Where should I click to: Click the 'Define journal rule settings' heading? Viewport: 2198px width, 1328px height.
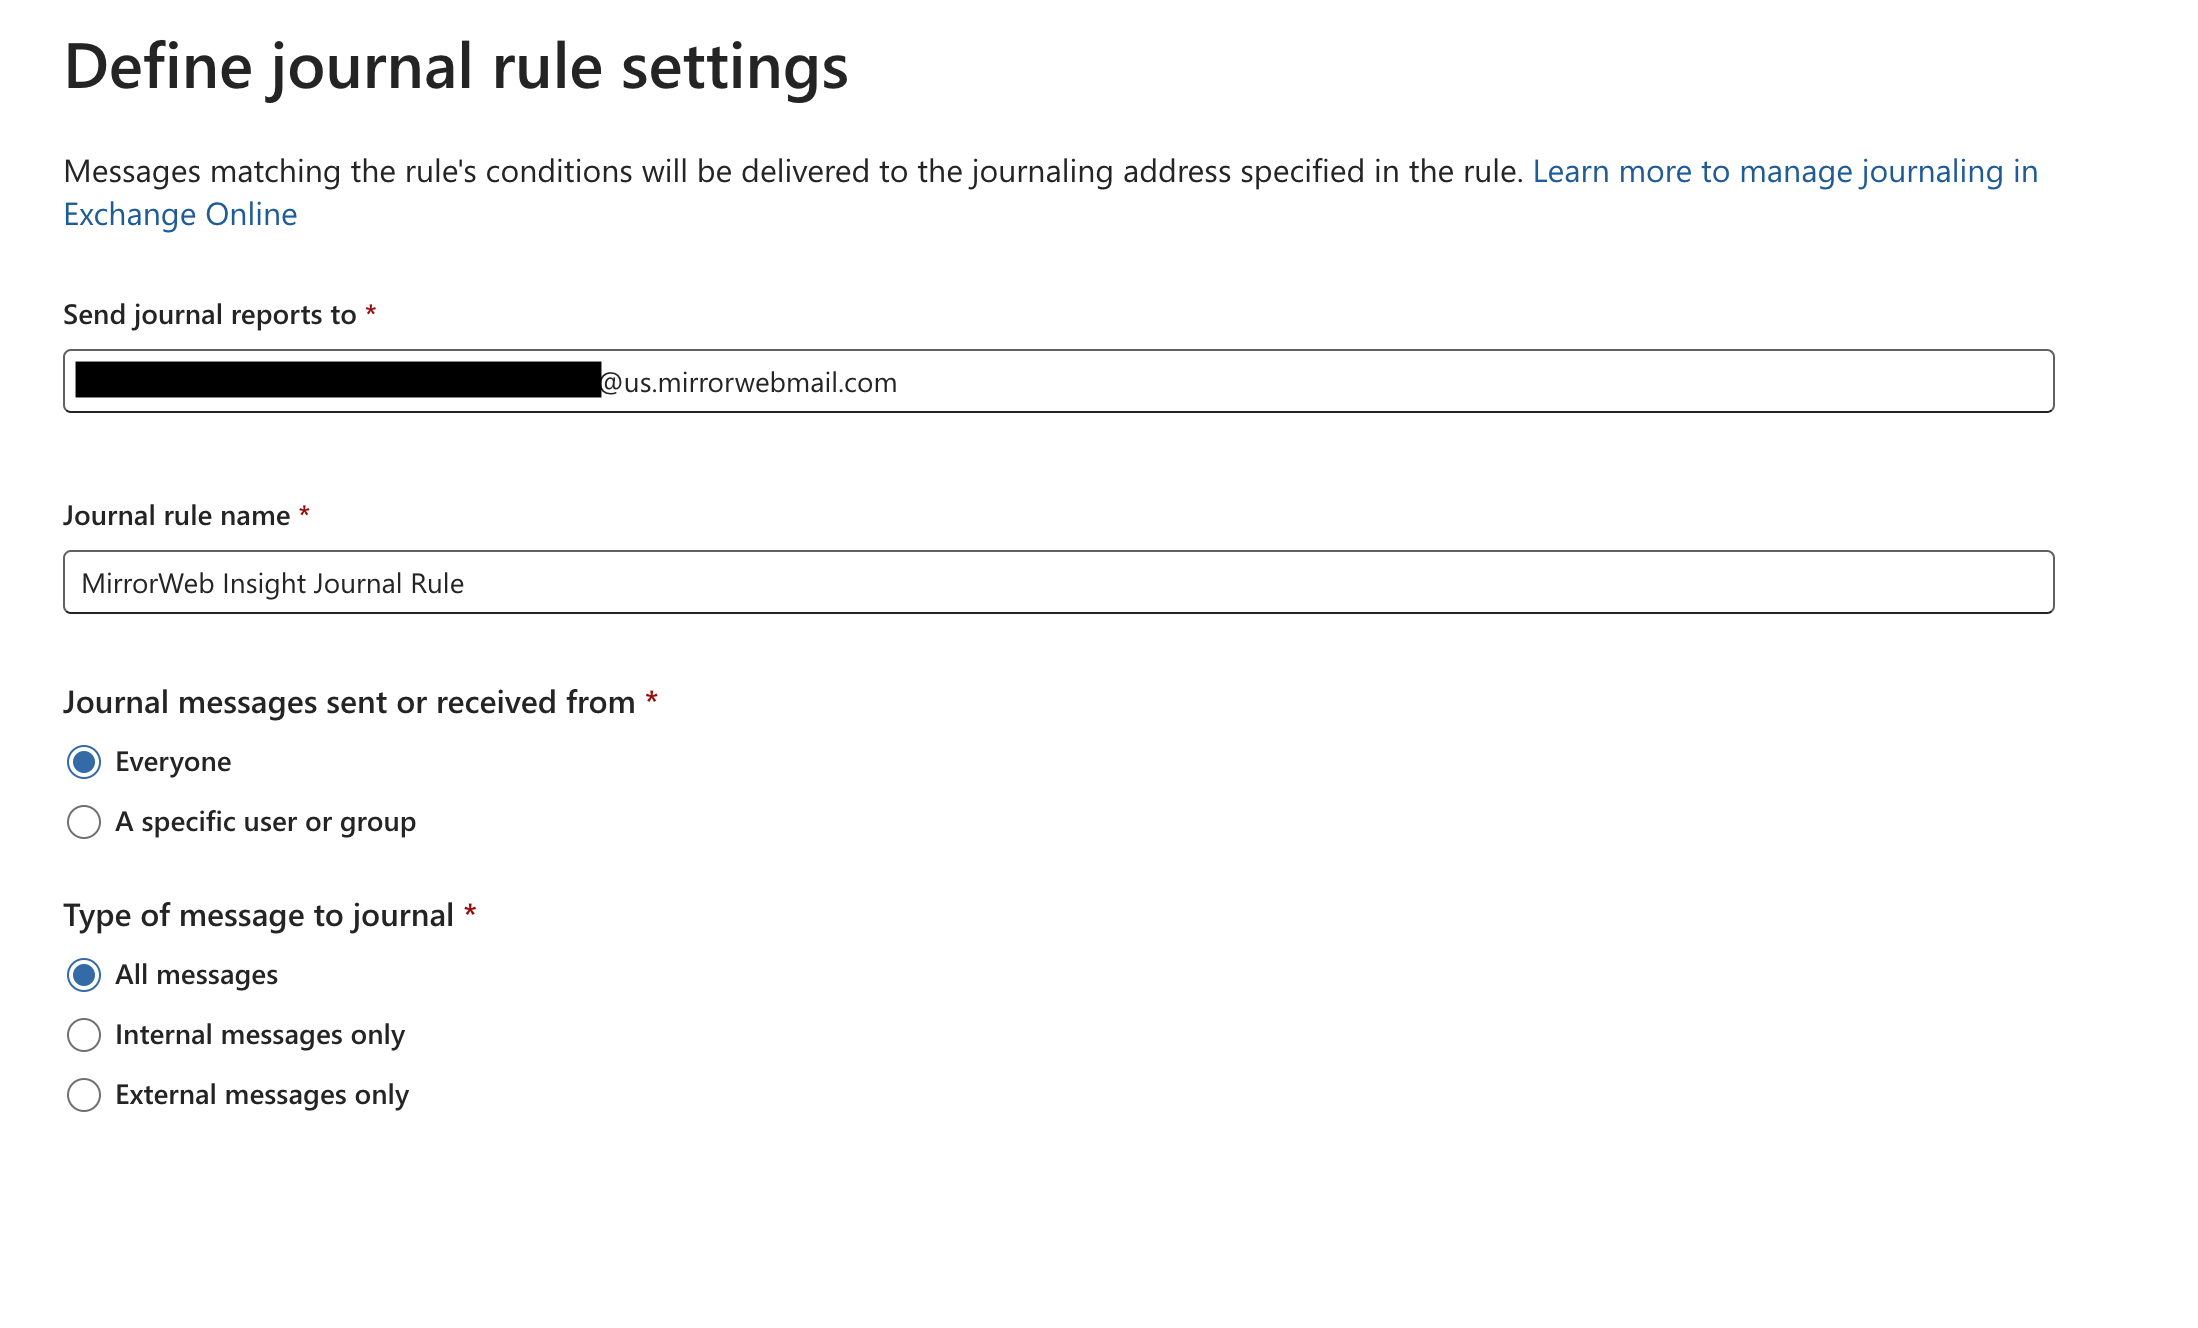[456, 68]
